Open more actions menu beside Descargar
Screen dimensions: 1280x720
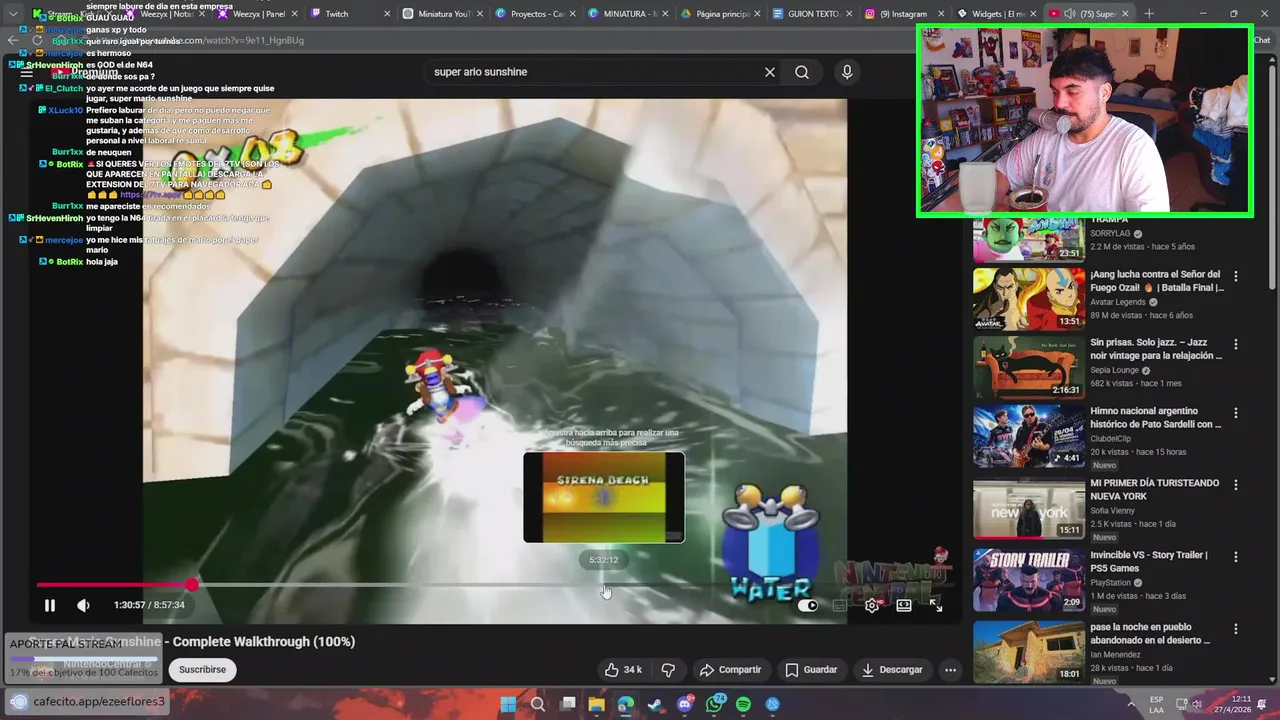951,670
